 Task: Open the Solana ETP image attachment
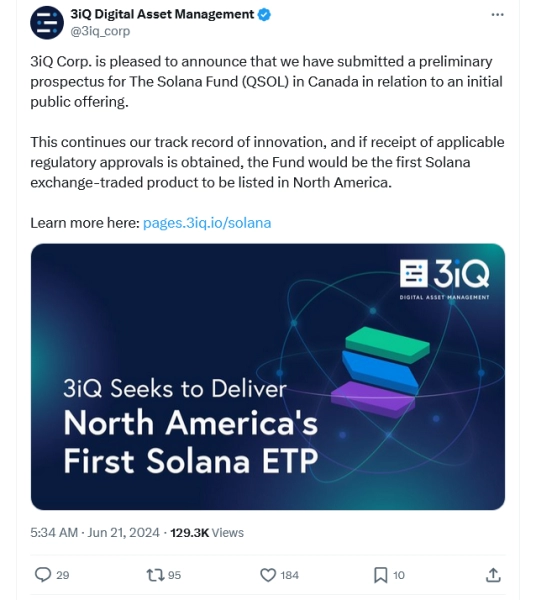pyautogui.click(x=268, y=377)
